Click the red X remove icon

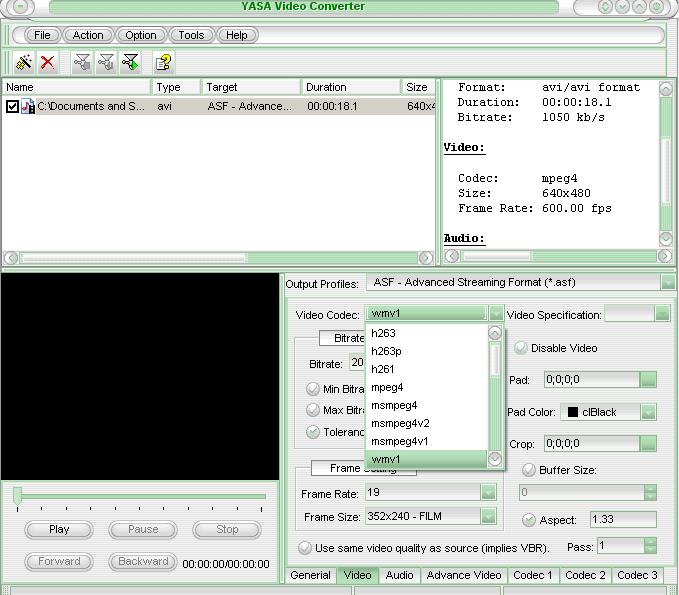tap(47, 63)
